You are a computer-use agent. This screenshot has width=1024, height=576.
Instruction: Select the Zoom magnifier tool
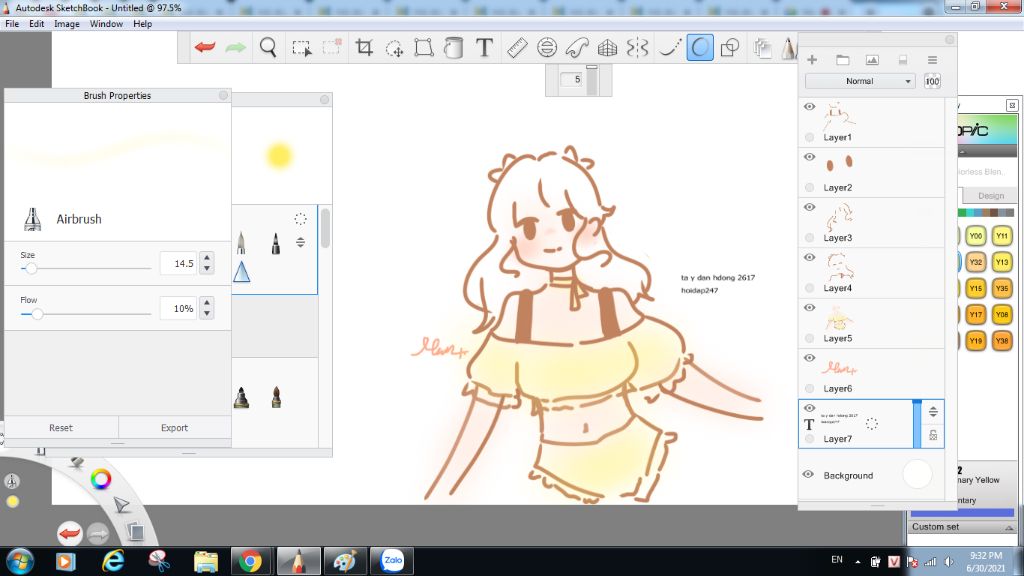(x=268, y=47)
